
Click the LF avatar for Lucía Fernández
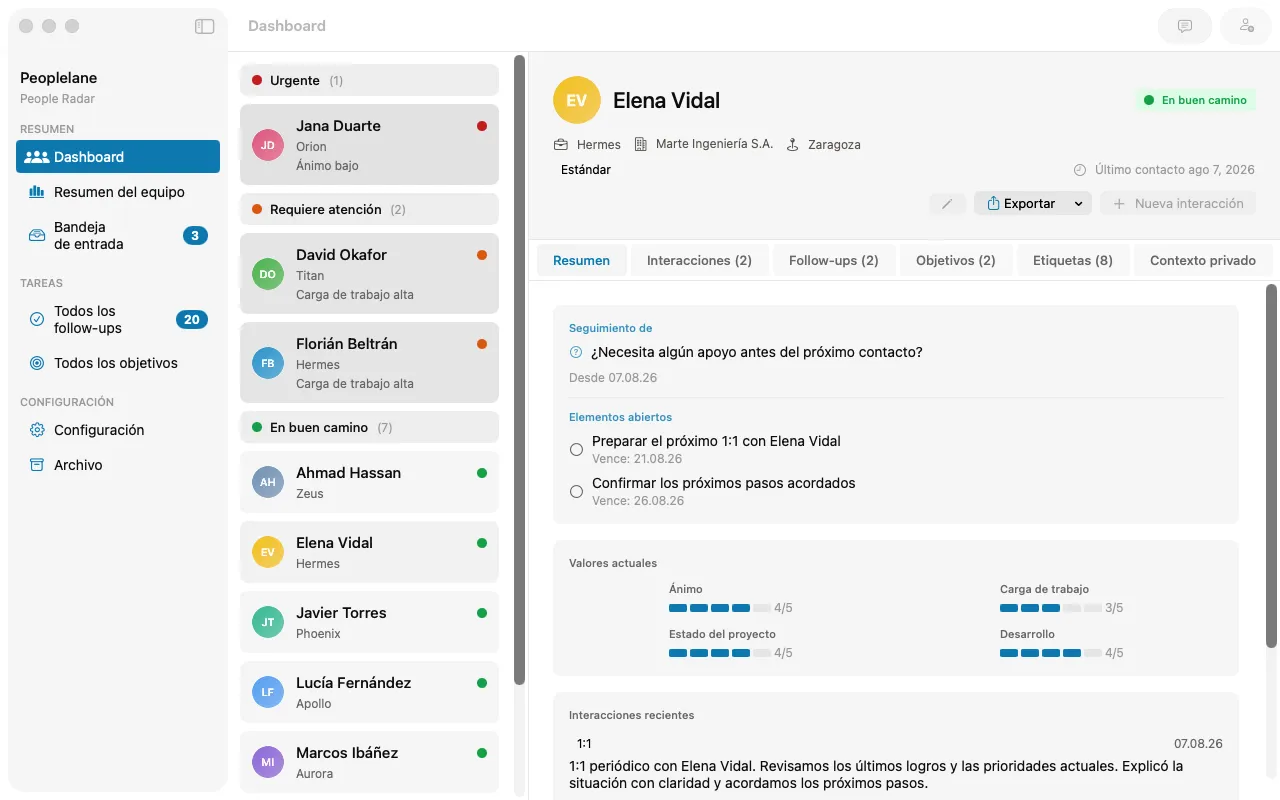point(268,692)
